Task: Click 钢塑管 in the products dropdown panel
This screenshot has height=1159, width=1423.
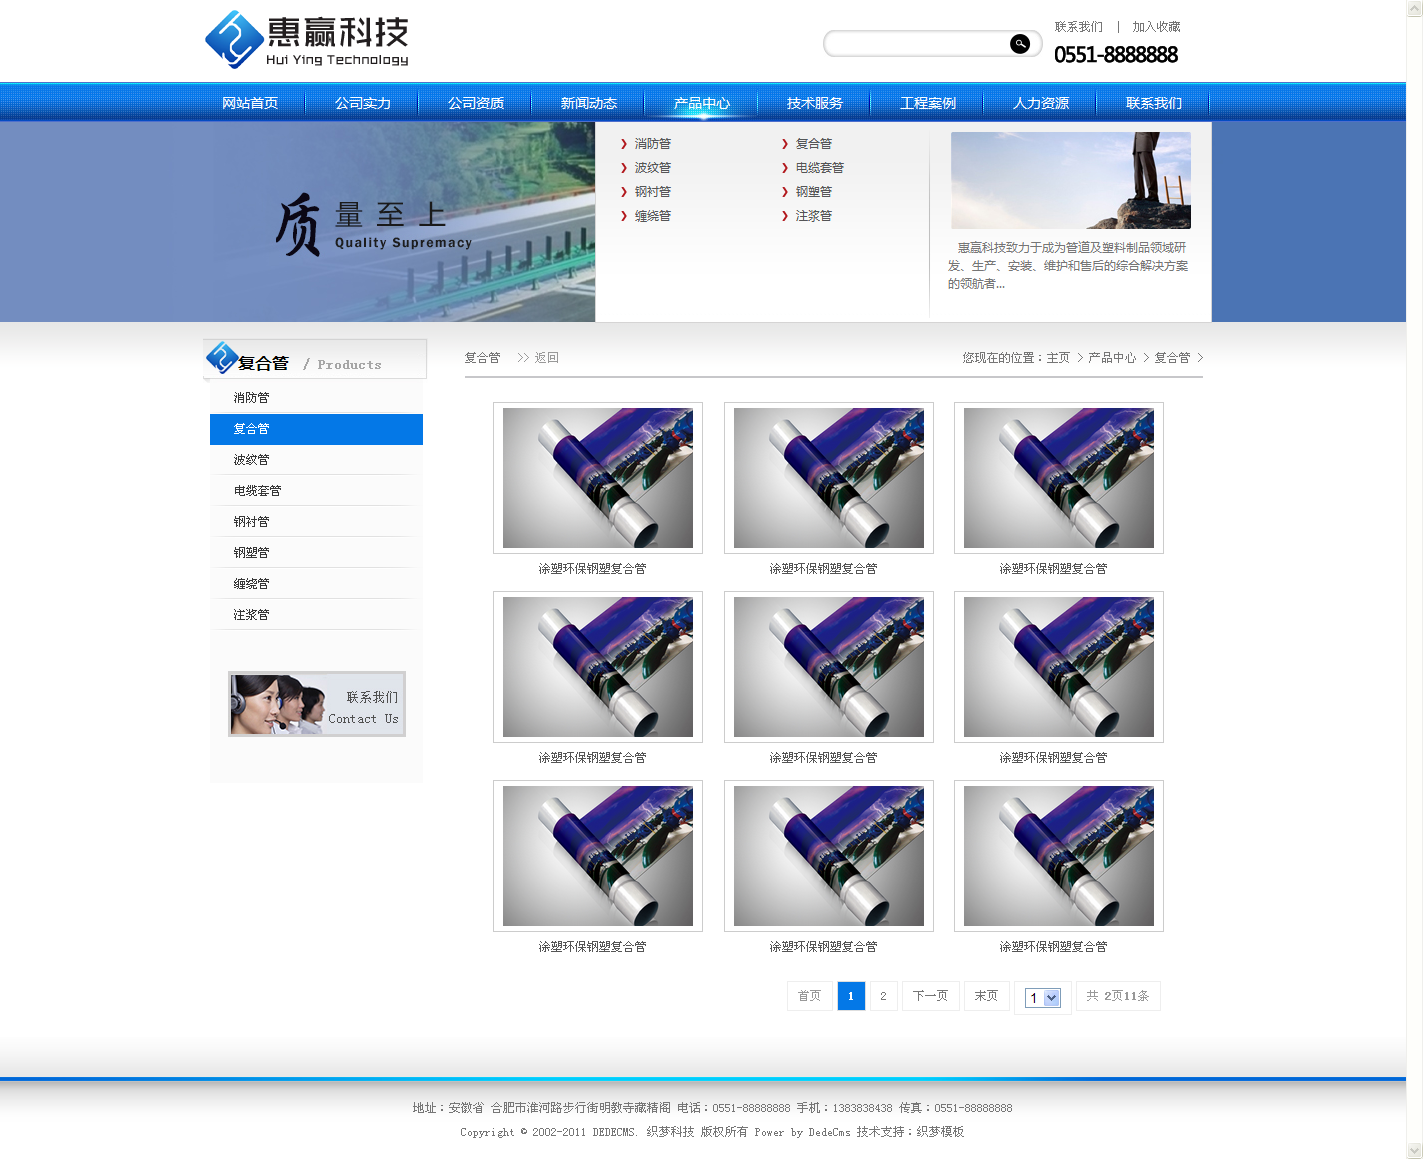Action: tap(813, 192)
